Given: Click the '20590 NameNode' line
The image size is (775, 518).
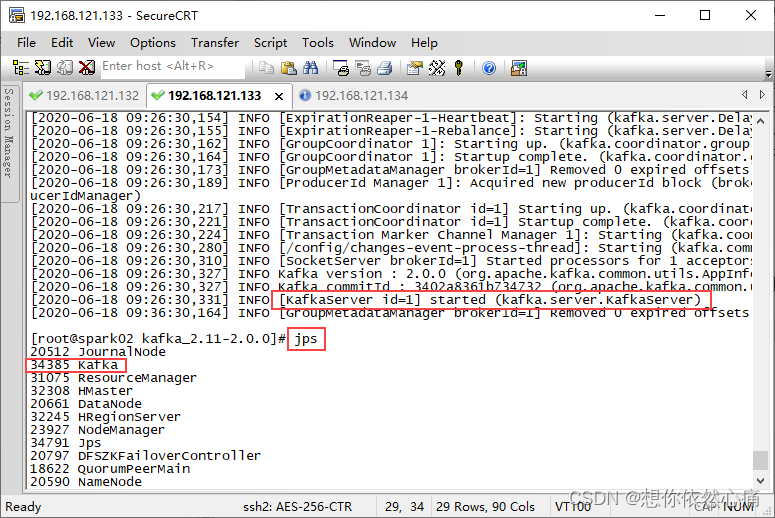Looking at the screenshot, I should click(x=86, y=481).
